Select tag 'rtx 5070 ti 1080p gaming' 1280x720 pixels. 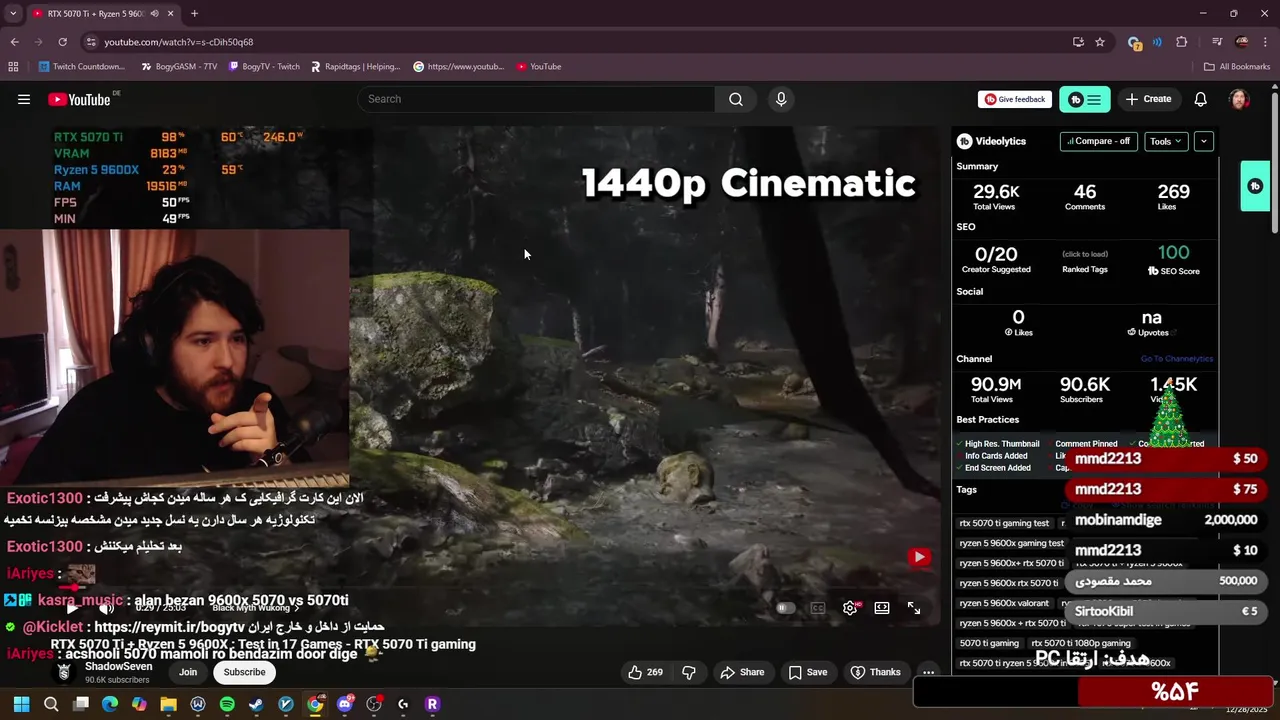click(1081, 643)
